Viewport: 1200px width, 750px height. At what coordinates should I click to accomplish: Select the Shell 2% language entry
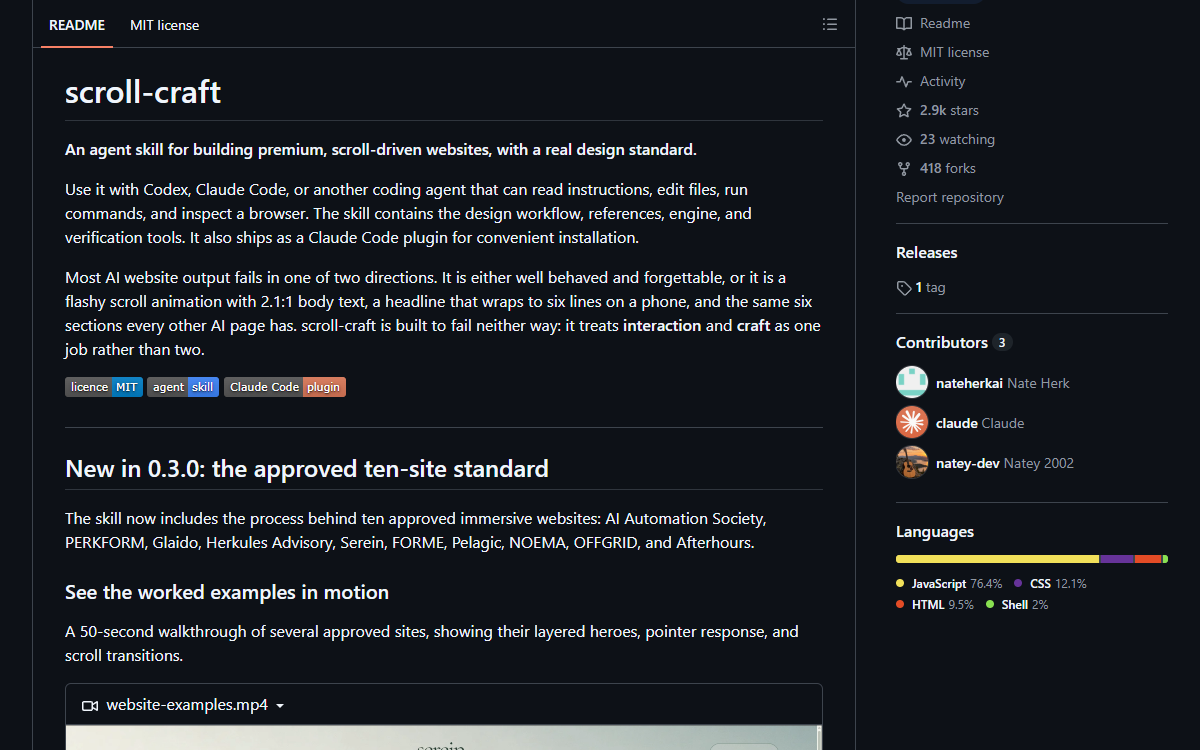tap(1017, 605)
